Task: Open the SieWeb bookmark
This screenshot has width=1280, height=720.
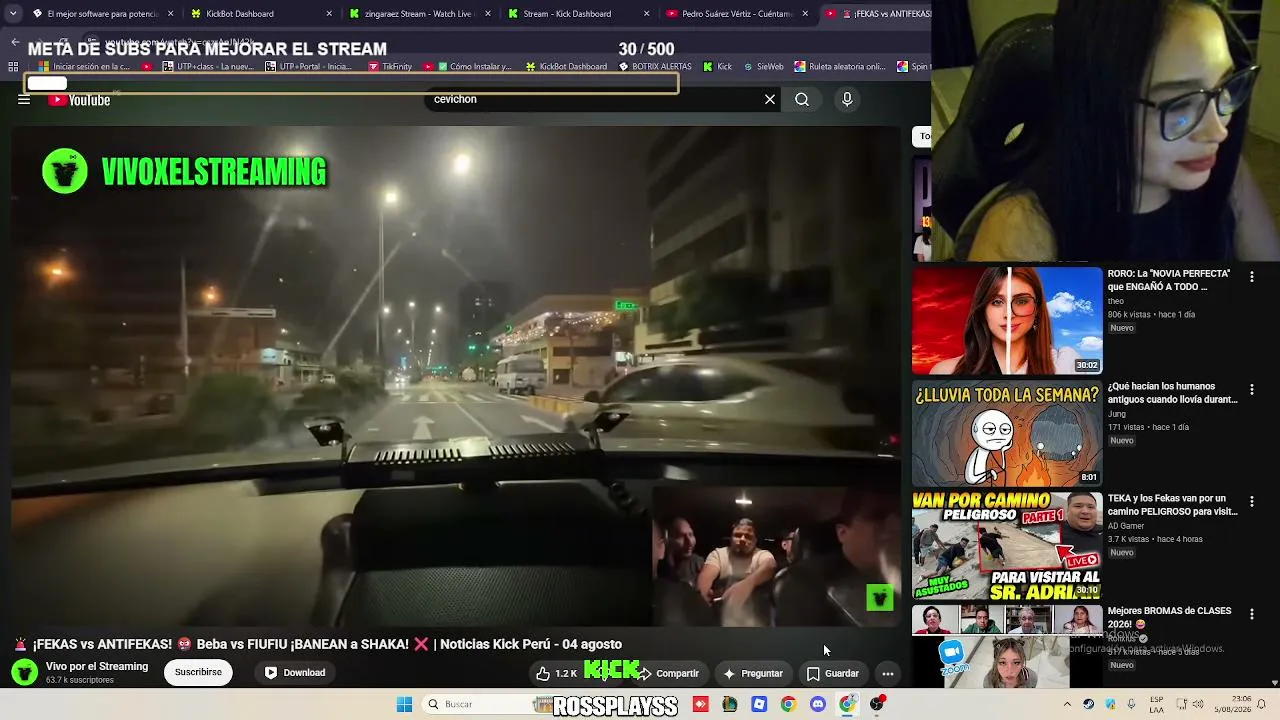Action: tap(763, 67)
